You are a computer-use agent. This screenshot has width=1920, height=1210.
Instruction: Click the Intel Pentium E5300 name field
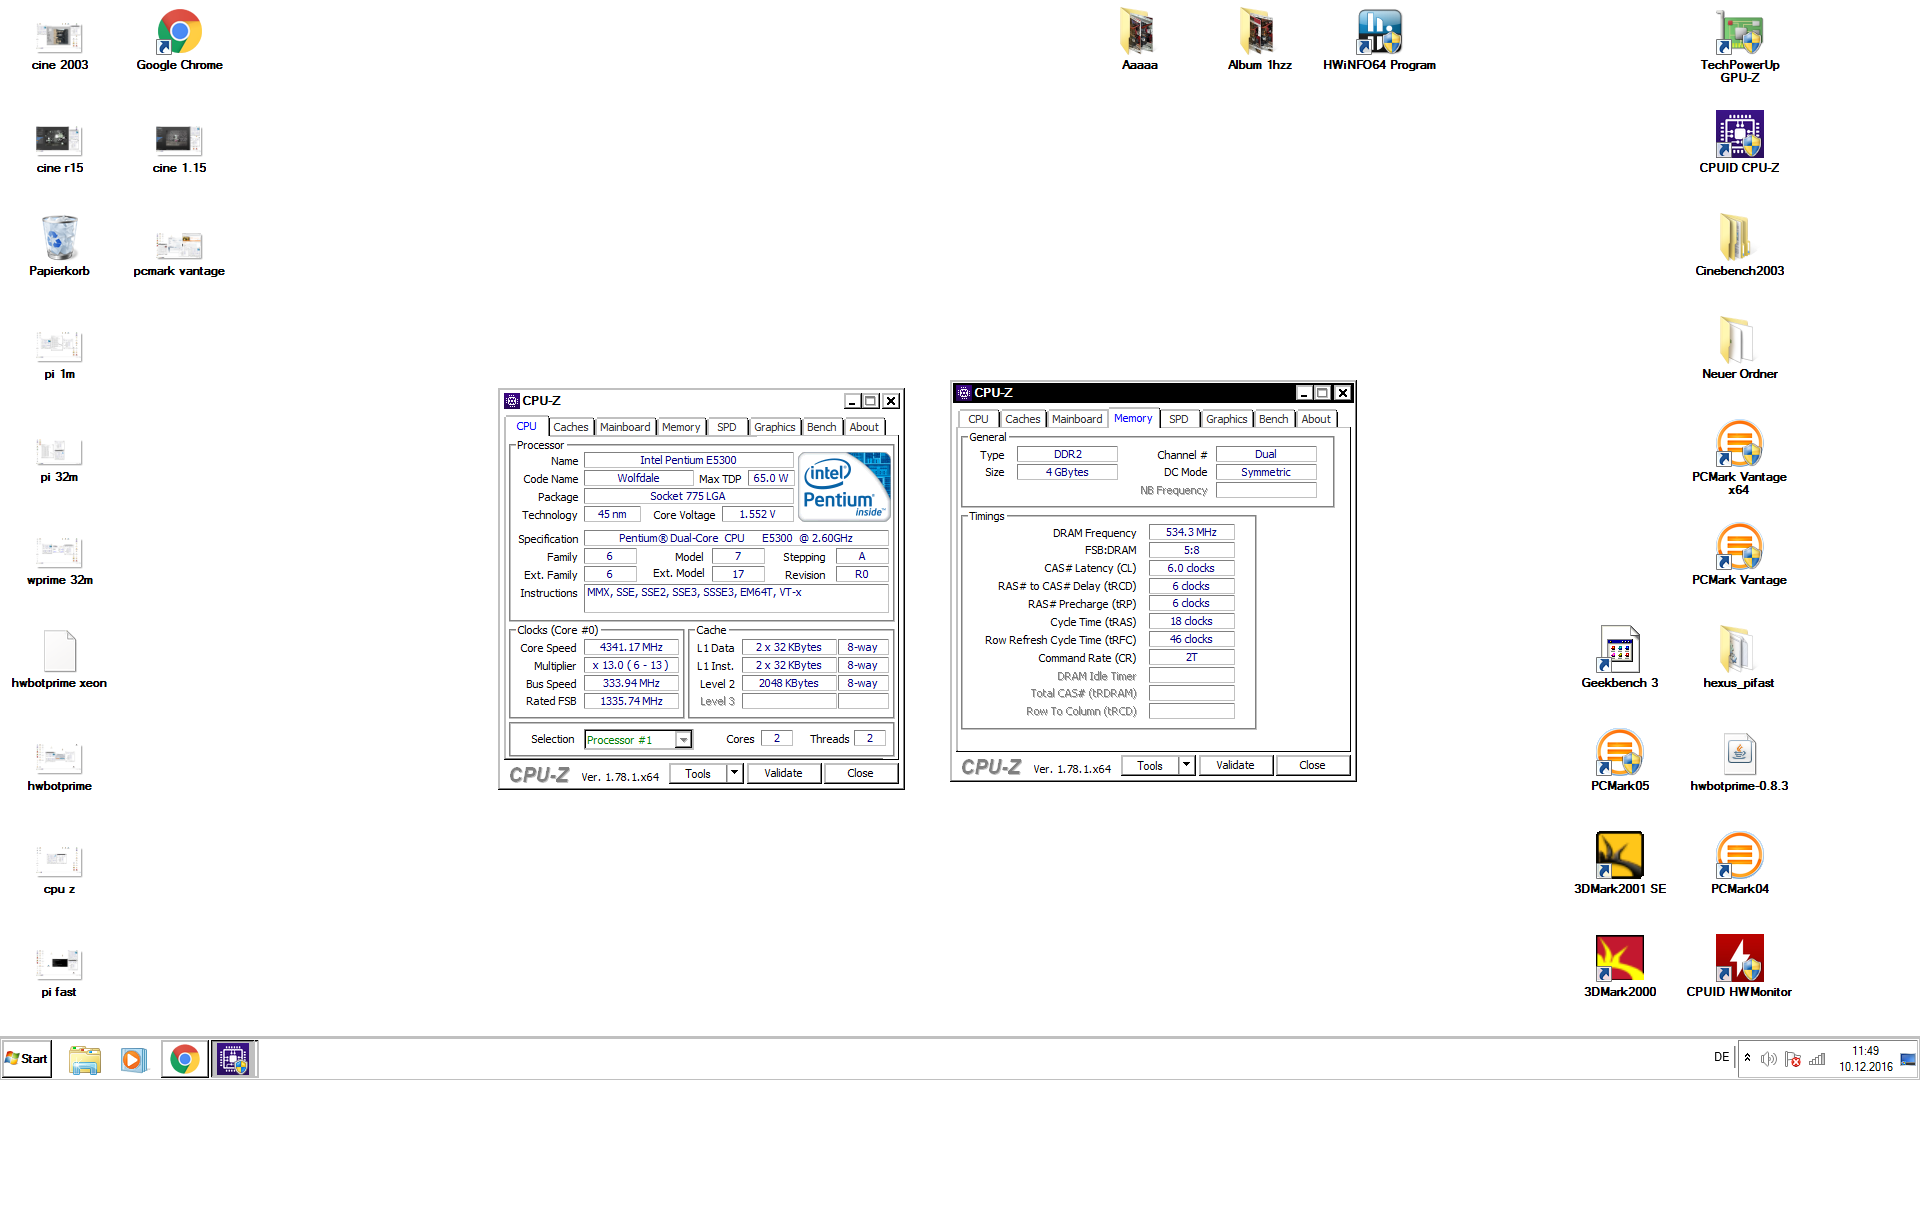(x=688, y=461)
